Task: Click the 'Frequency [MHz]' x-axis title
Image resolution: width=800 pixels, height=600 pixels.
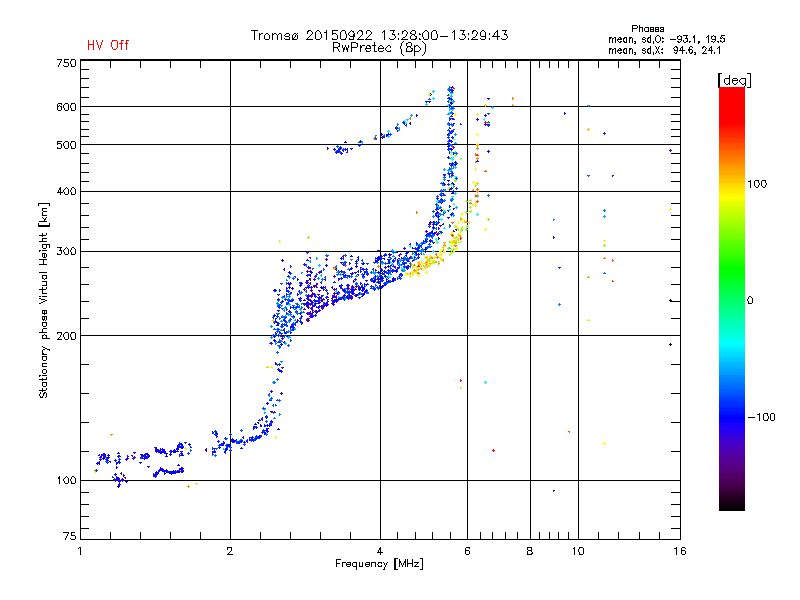Action: 379,564
